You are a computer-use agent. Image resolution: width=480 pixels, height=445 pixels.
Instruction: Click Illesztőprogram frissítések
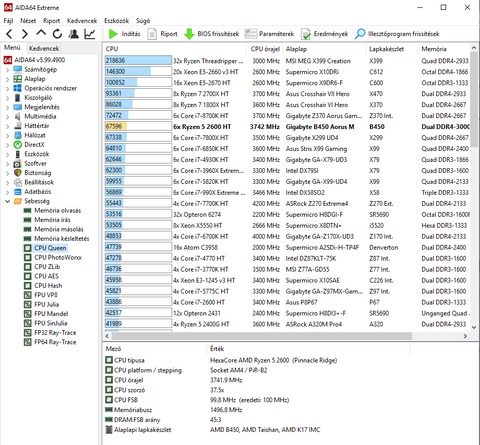[397, 34]
